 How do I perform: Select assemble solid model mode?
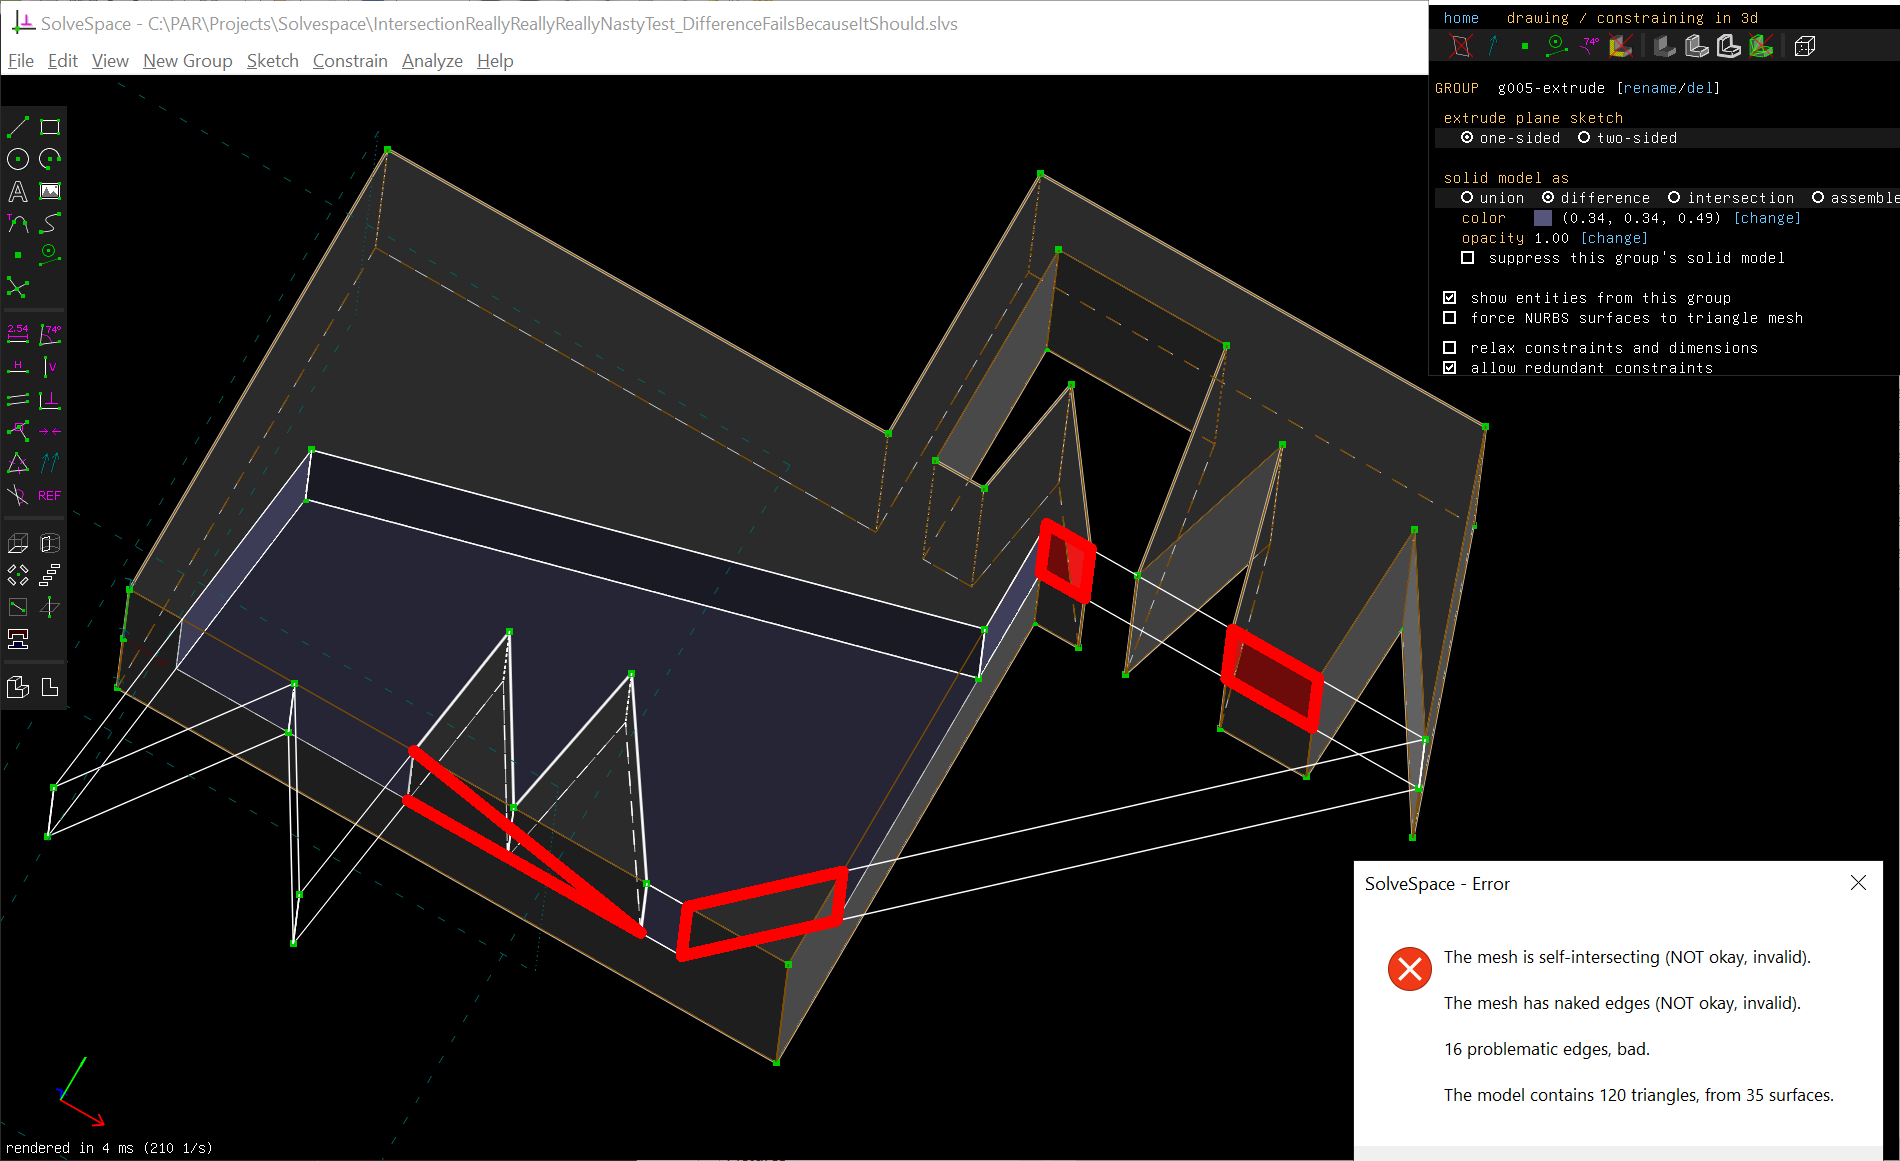1855,198
